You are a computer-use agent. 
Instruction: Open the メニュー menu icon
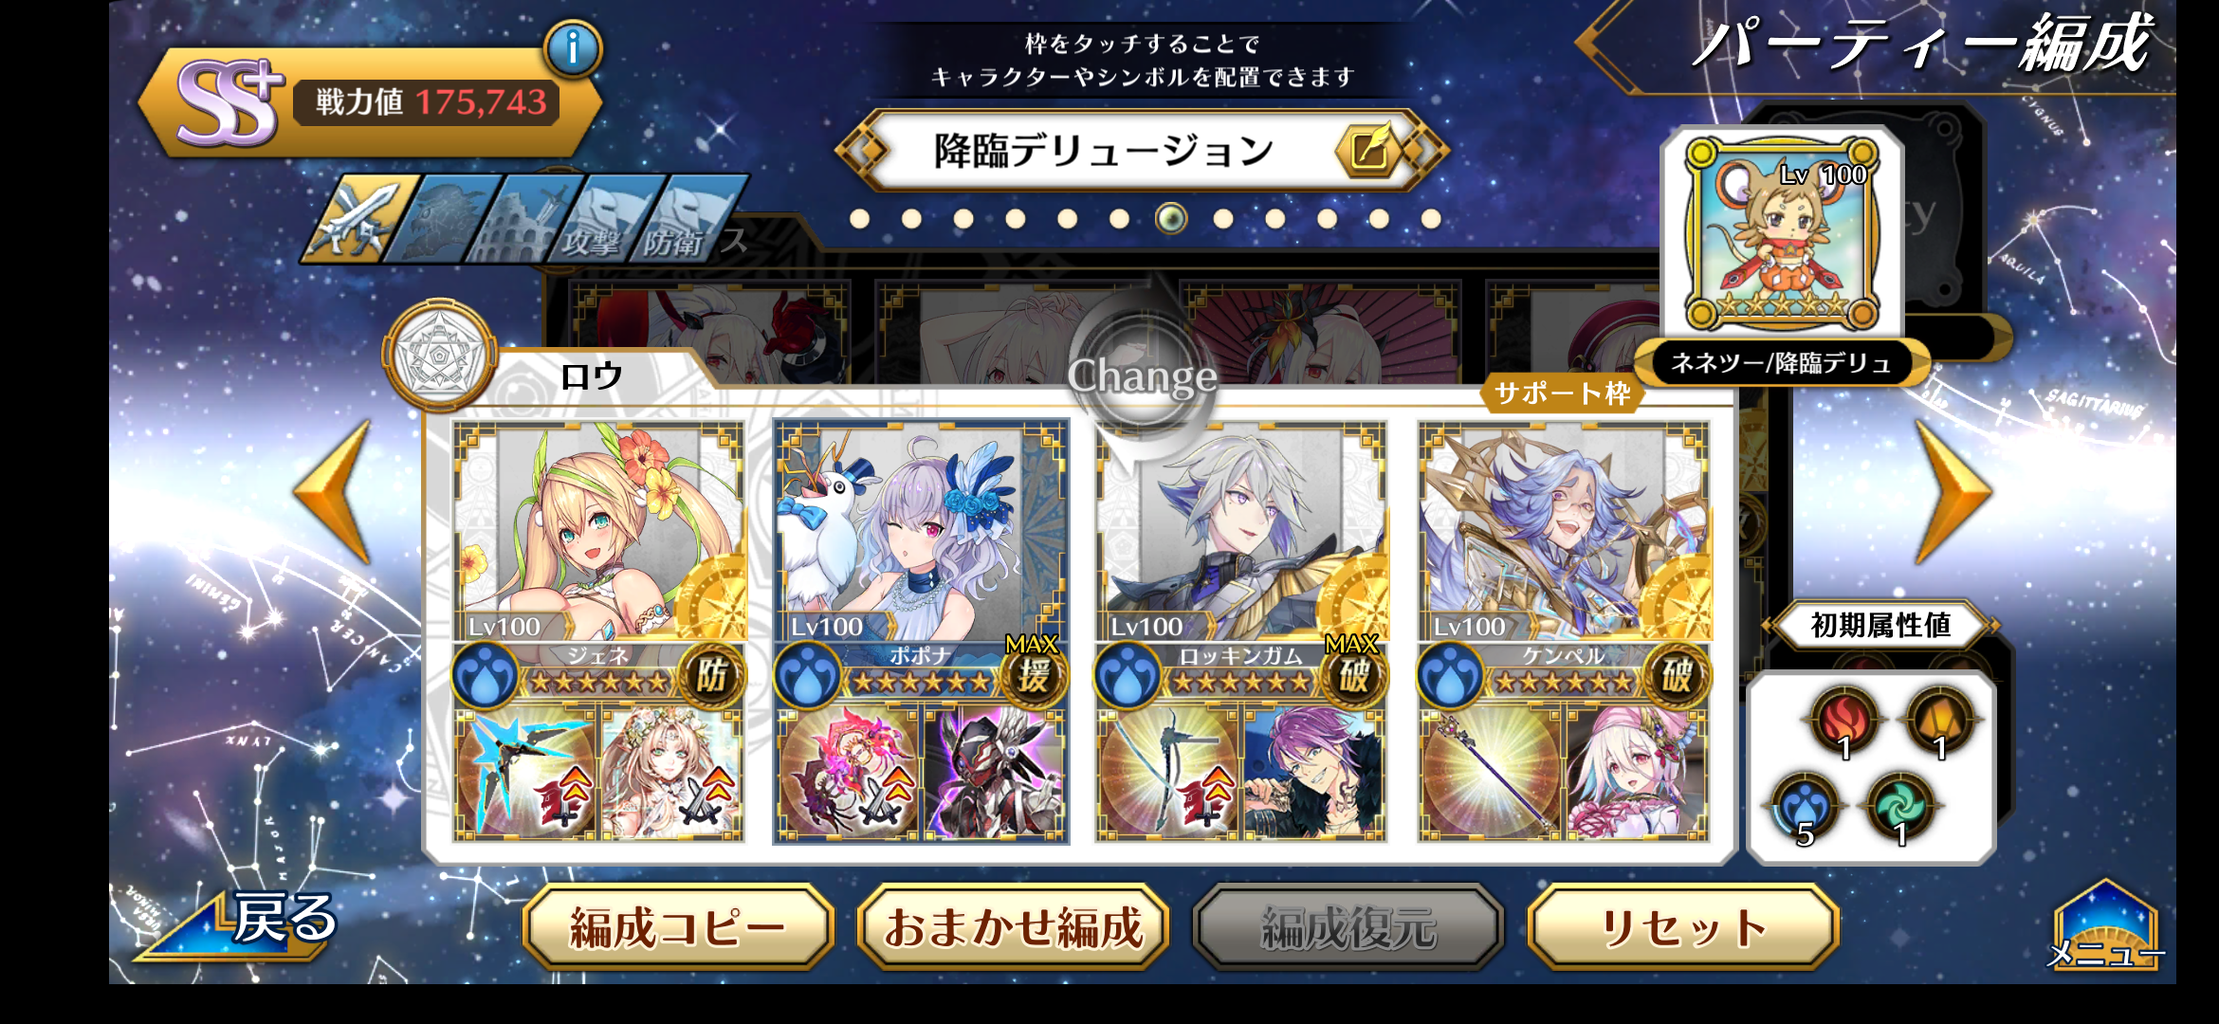(x=2106, y=927)
